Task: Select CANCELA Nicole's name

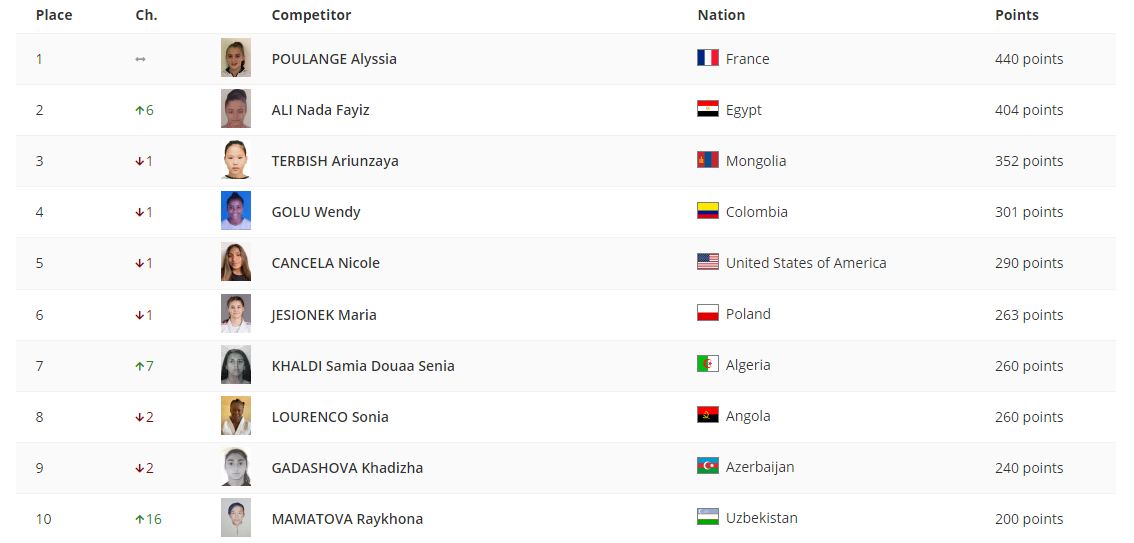Action: point(325,263)
